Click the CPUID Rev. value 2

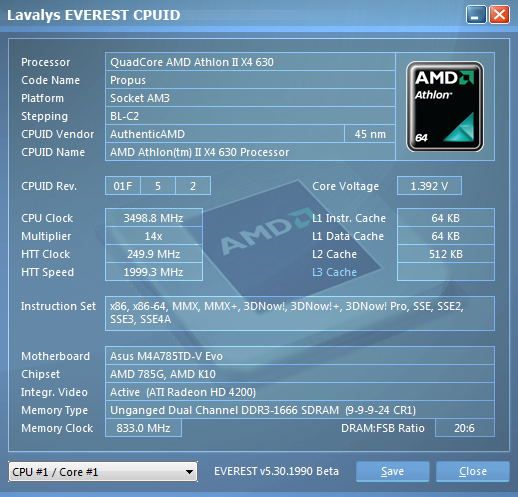pyautogui.click(x=193, y=186)
